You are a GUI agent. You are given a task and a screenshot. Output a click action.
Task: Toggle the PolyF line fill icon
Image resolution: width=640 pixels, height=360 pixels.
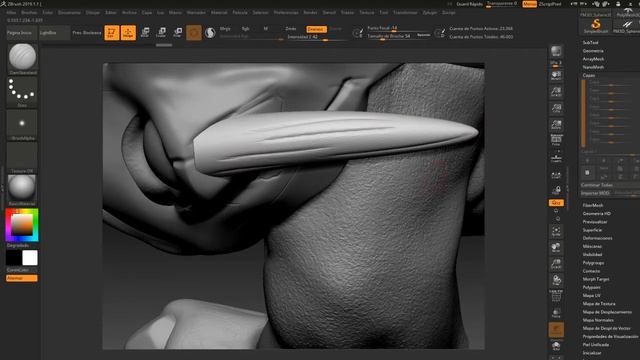click(556, 297)
